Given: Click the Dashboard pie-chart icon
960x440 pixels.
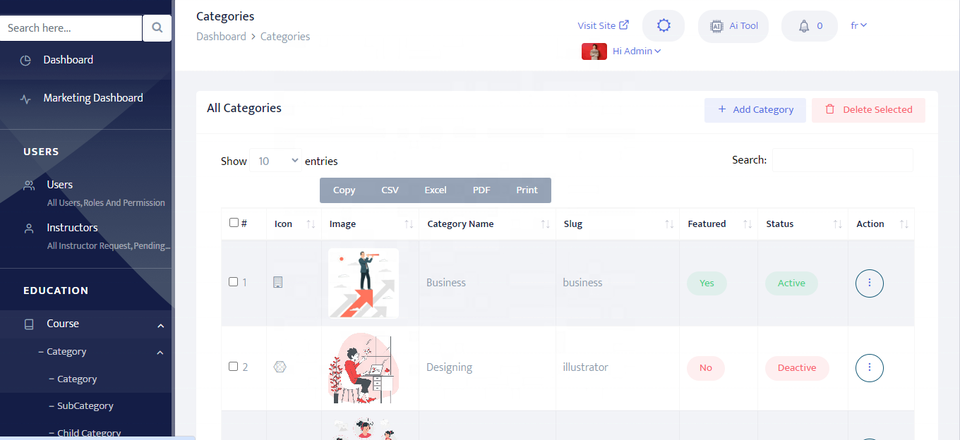Looking at the screenshot, I should [x=25, y=60].
